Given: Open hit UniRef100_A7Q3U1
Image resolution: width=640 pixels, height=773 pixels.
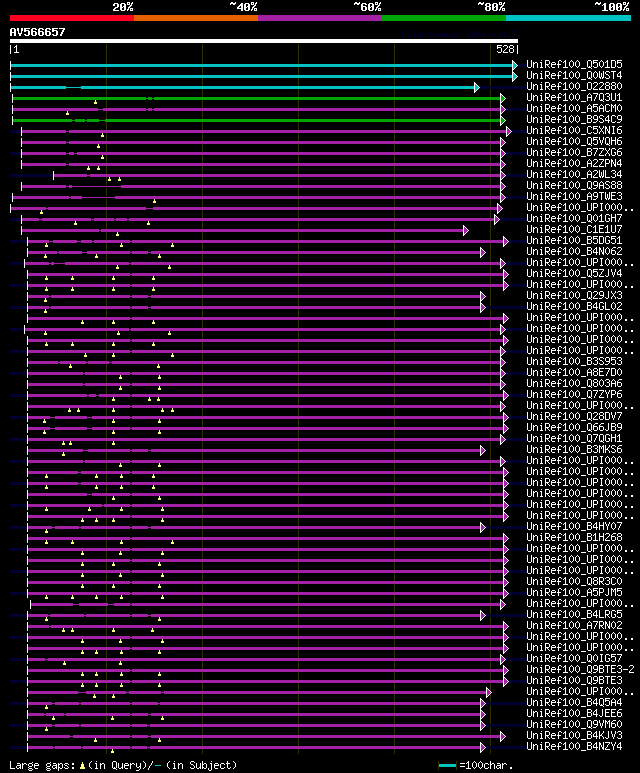Looking at the screenshot, I should [x=574, y=97].
